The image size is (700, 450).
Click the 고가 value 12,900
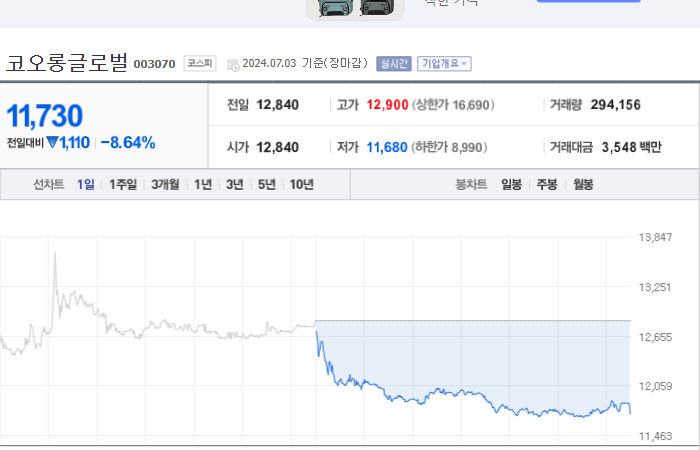click(x=387, y=105)
